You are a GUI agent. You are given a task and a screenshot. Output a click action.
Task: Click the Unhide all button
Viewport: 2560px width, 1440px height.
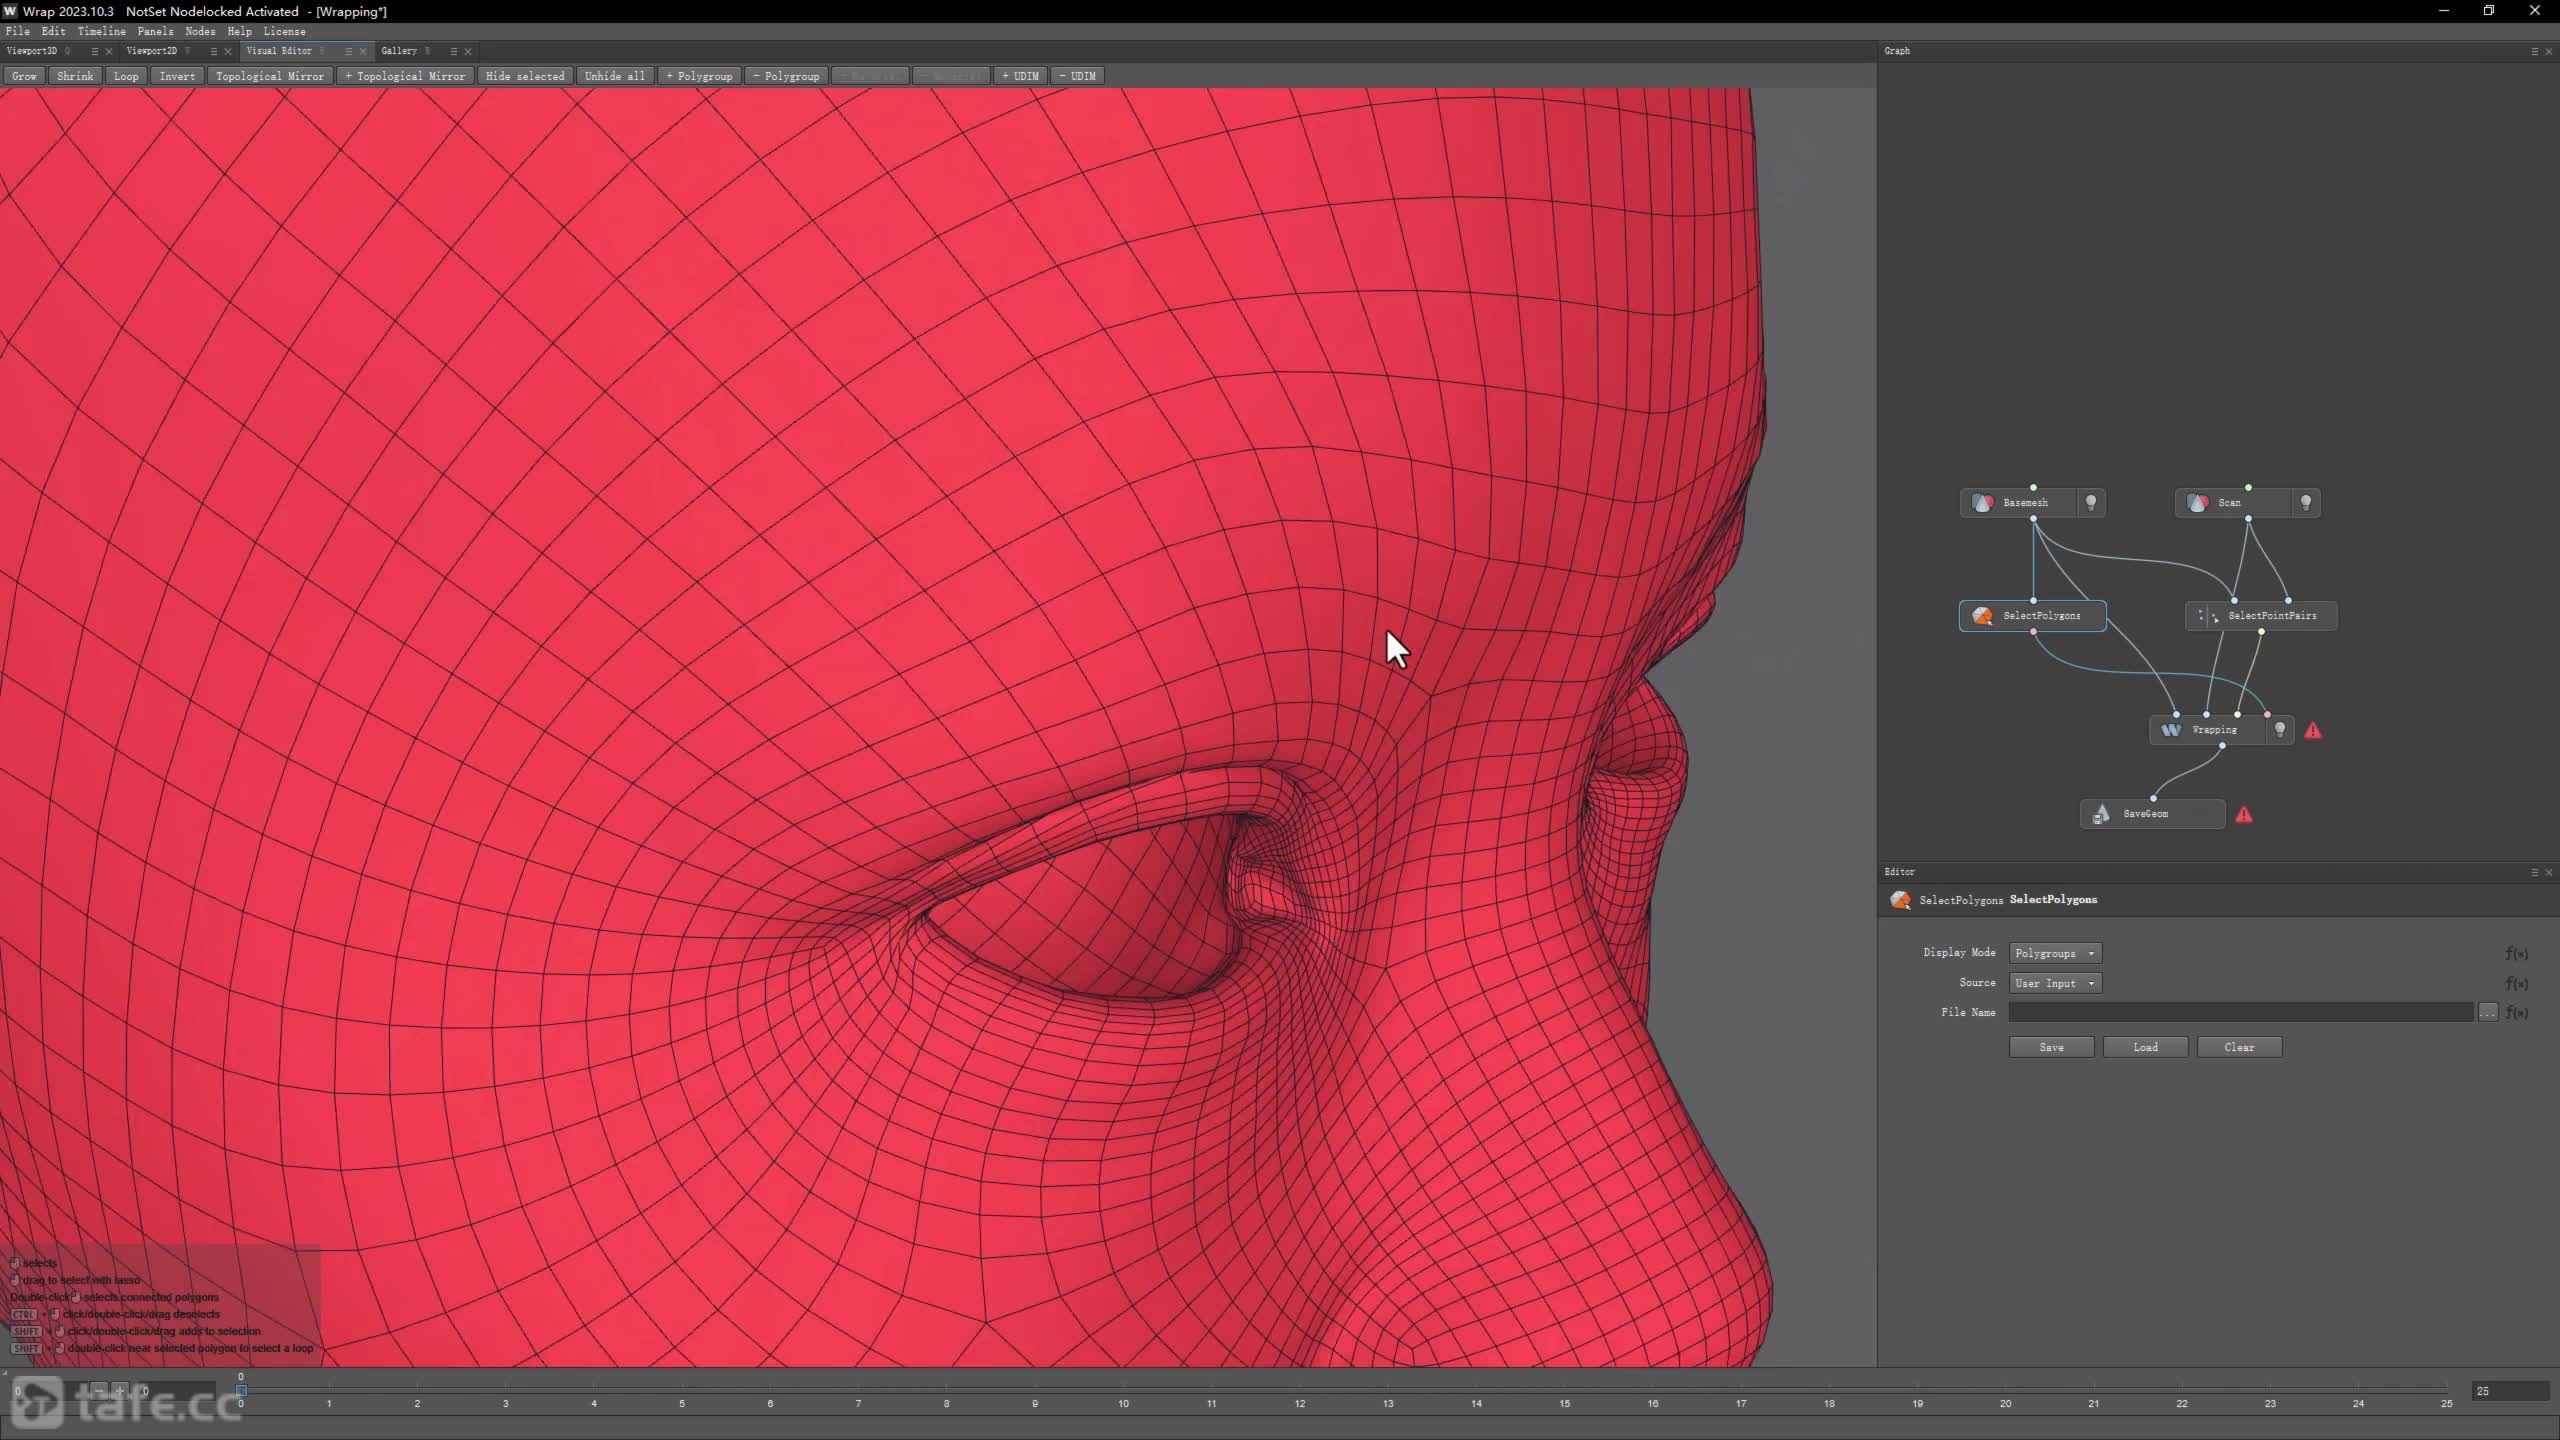[615, 76]
